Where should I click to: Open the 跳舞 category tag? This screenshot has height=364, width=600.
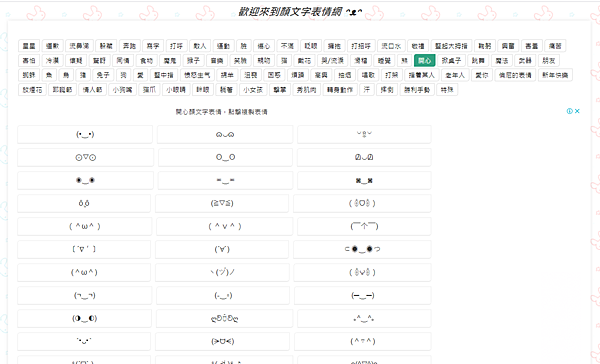click(x=478, y=60)
